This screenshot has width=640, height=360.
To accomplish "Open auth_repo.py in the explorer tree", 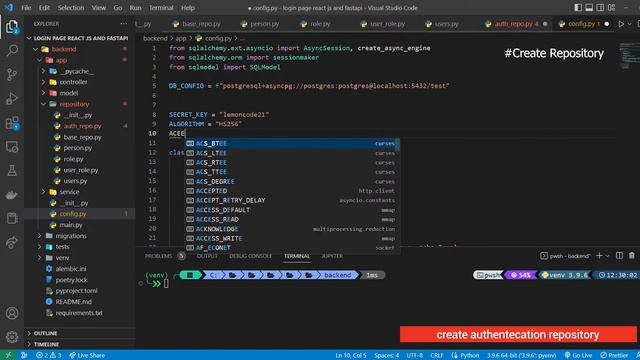I will [x=82, y=126].
